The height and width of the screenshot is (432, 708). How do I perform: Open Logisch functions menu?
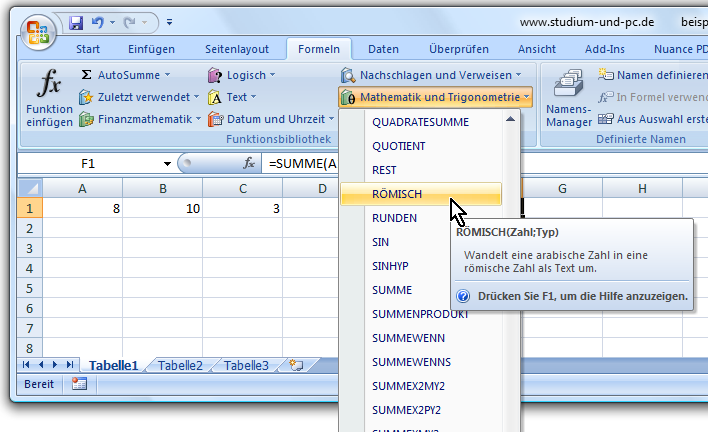(x=242, y=75)
